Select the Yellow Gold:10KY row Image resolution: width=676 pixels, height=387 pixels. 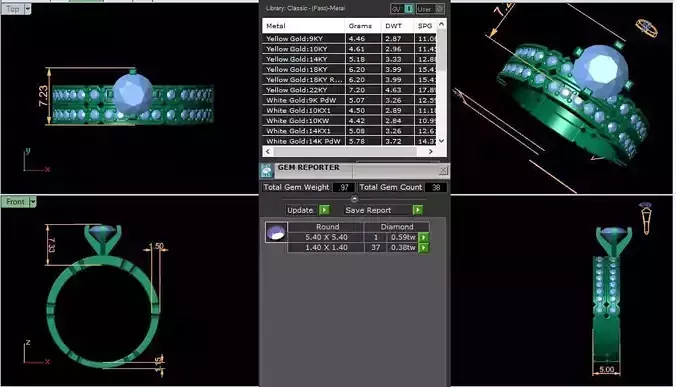point(349,49)
